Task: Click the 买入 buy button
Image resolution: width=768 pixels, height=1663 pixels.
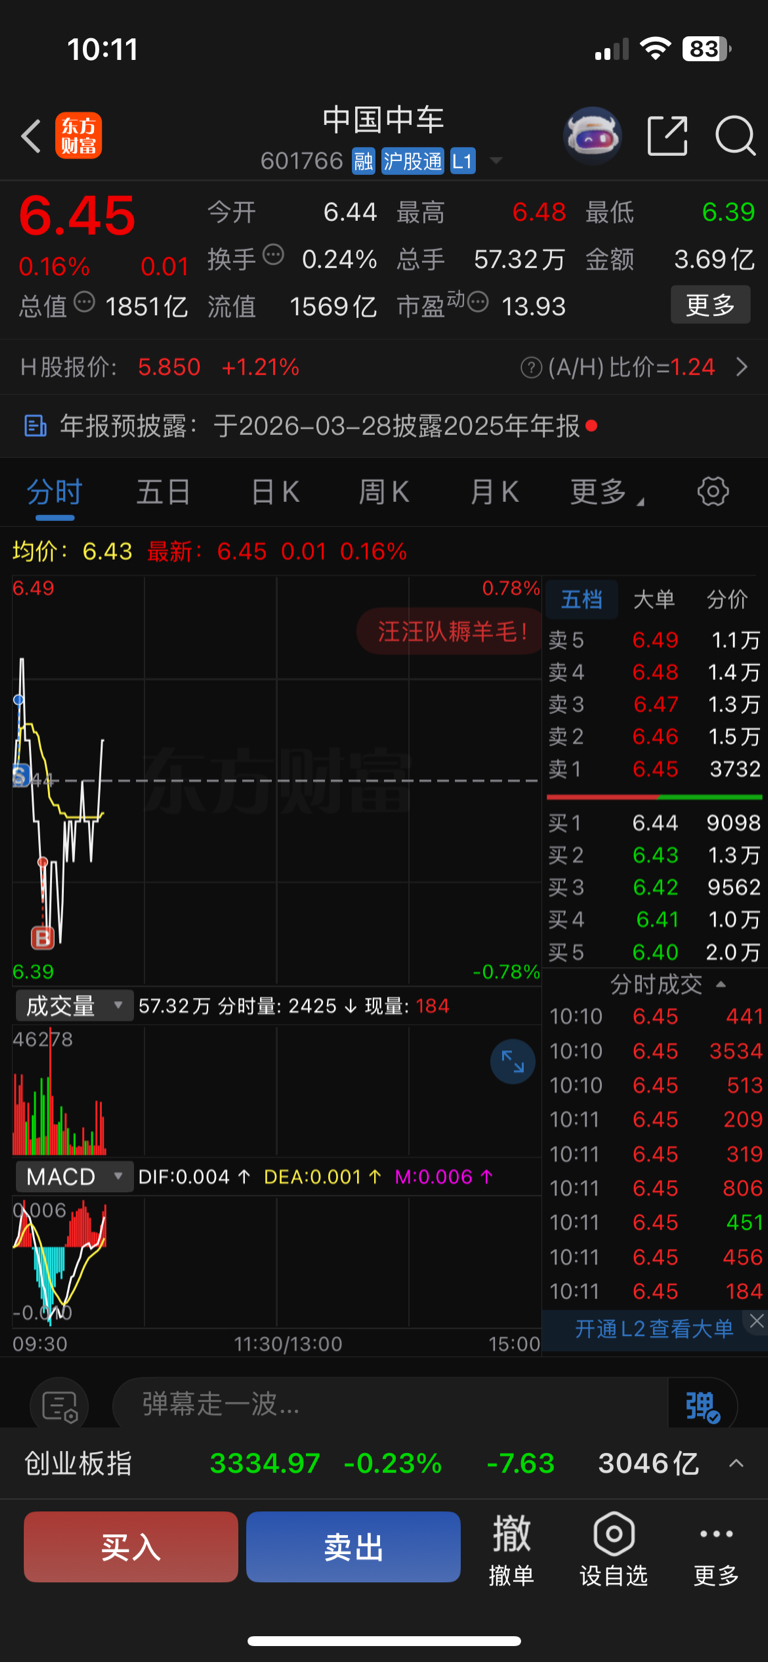Action: pyautogui.click(x=131, y=1547)
